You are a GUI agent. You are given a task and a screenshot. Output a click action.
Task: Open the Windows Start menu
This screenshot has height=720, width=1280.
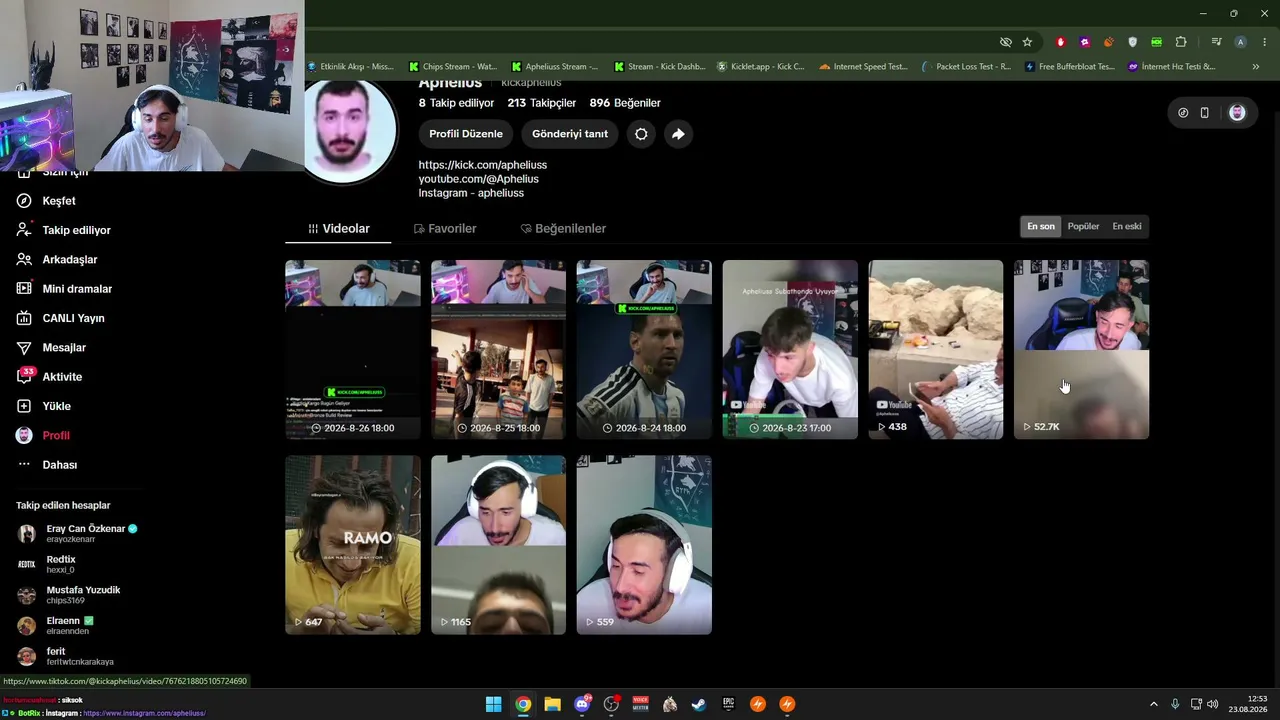493,704
